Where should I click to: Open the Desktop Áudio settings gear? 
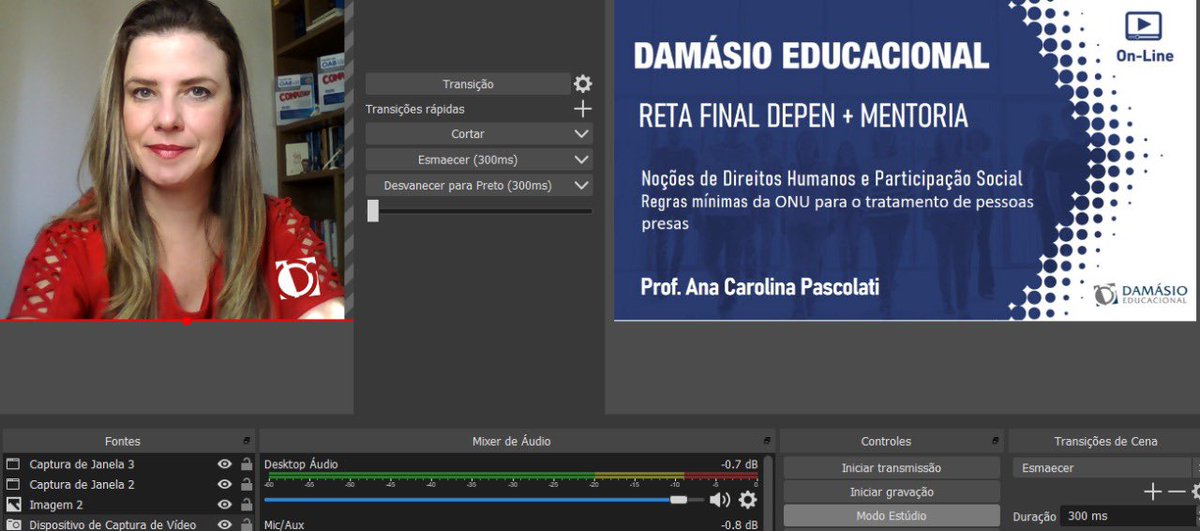747,499
